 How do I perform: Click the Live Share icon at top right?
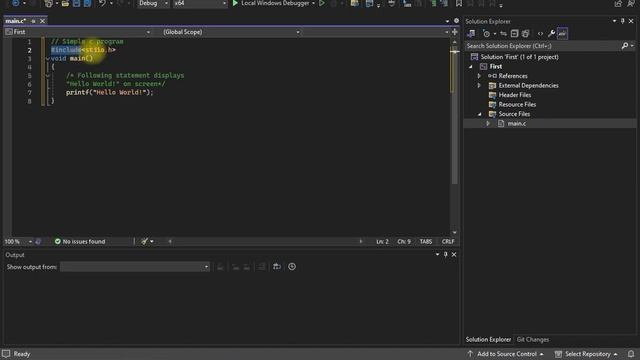point(618,3)
